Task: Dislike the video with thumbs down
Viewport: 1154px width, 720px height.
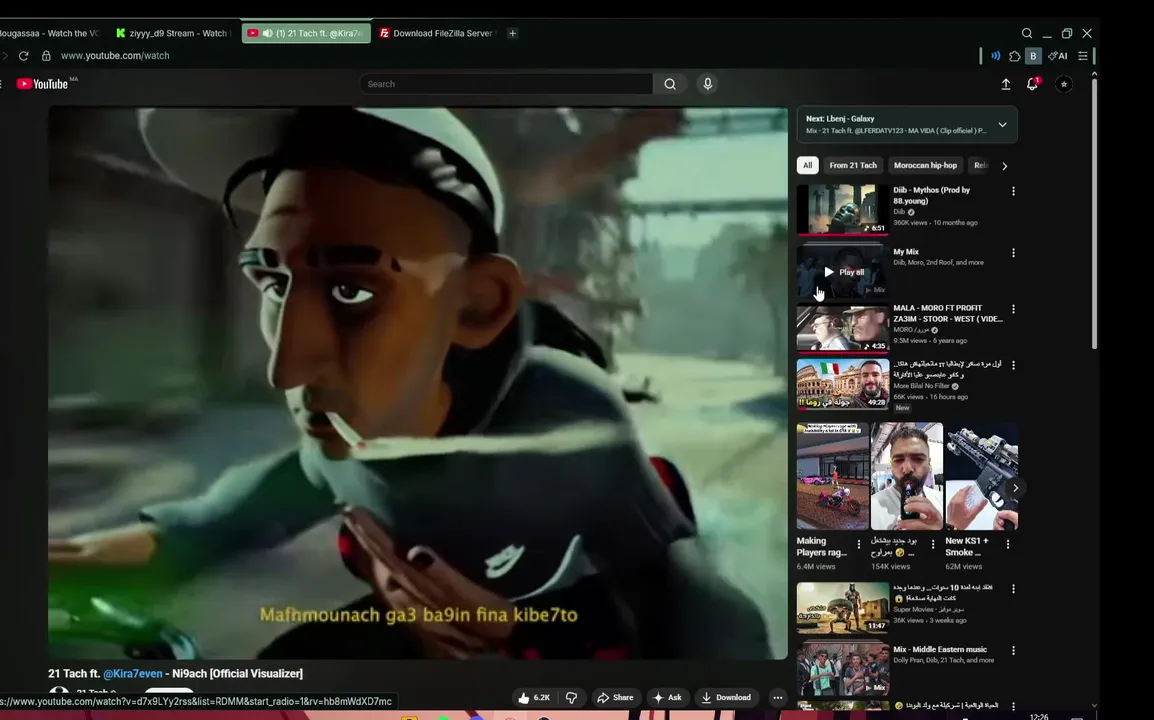Action: pos(571,698)
